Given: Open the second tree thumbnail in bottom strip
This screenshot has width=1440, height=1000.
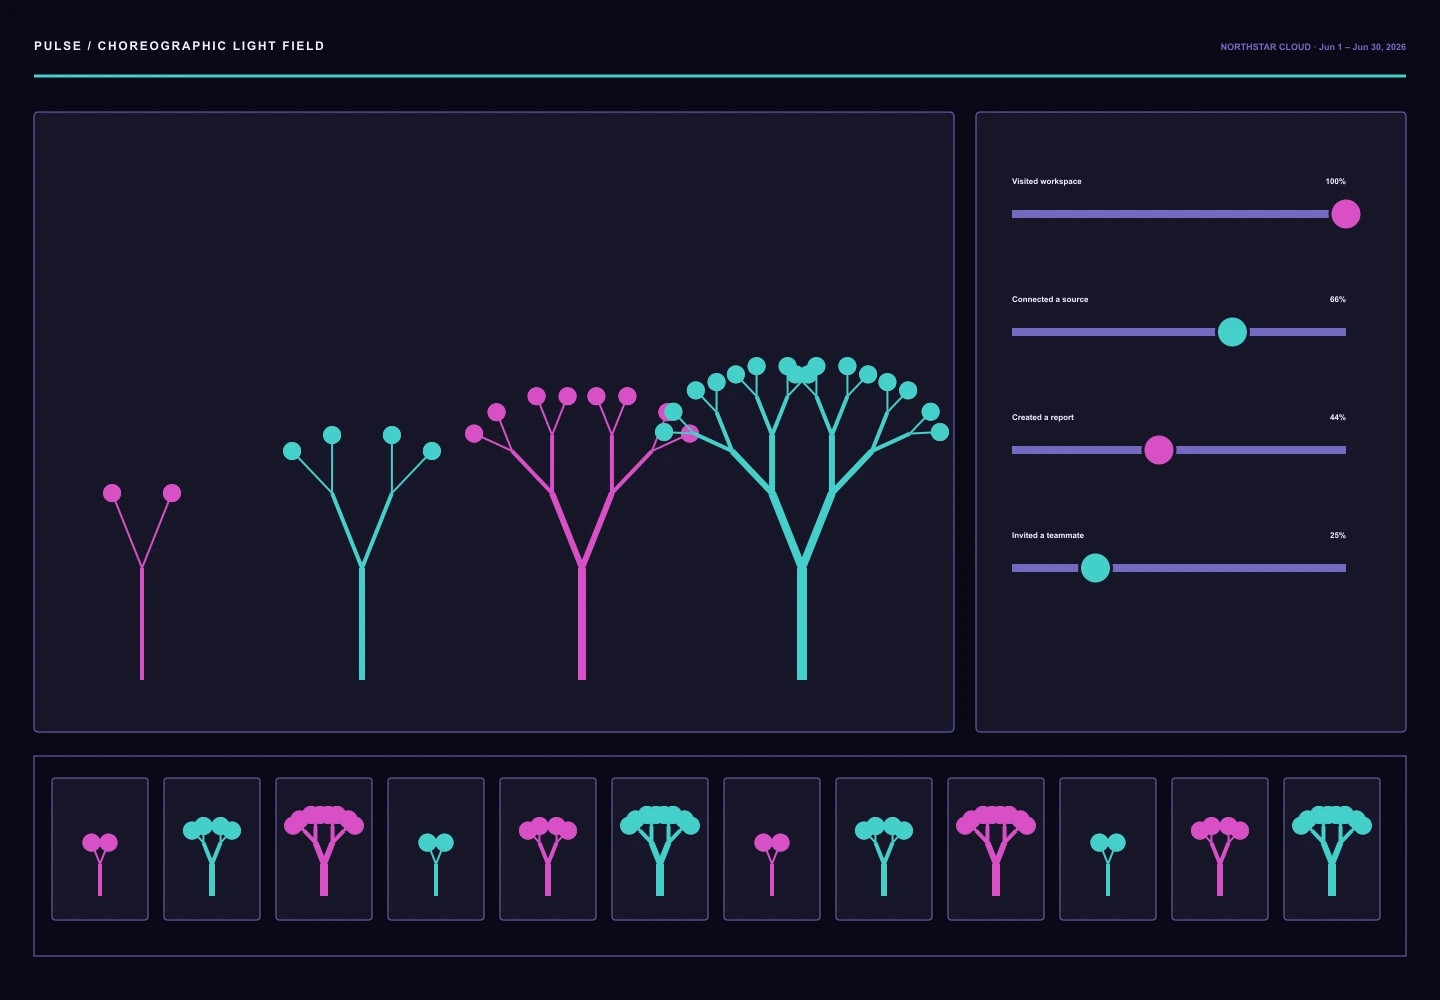Looking at the screenshot, I should point(212,849).
